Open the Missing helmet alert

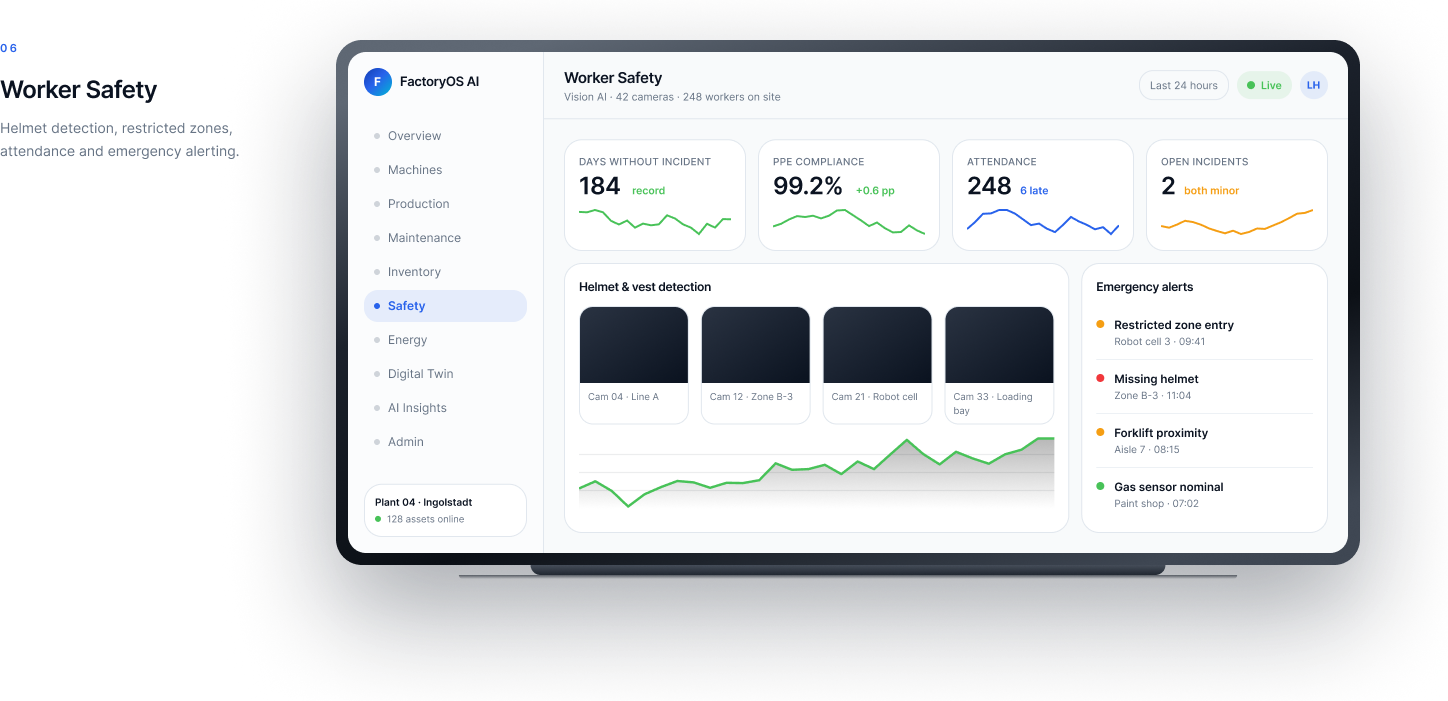tap(1204, 387)
